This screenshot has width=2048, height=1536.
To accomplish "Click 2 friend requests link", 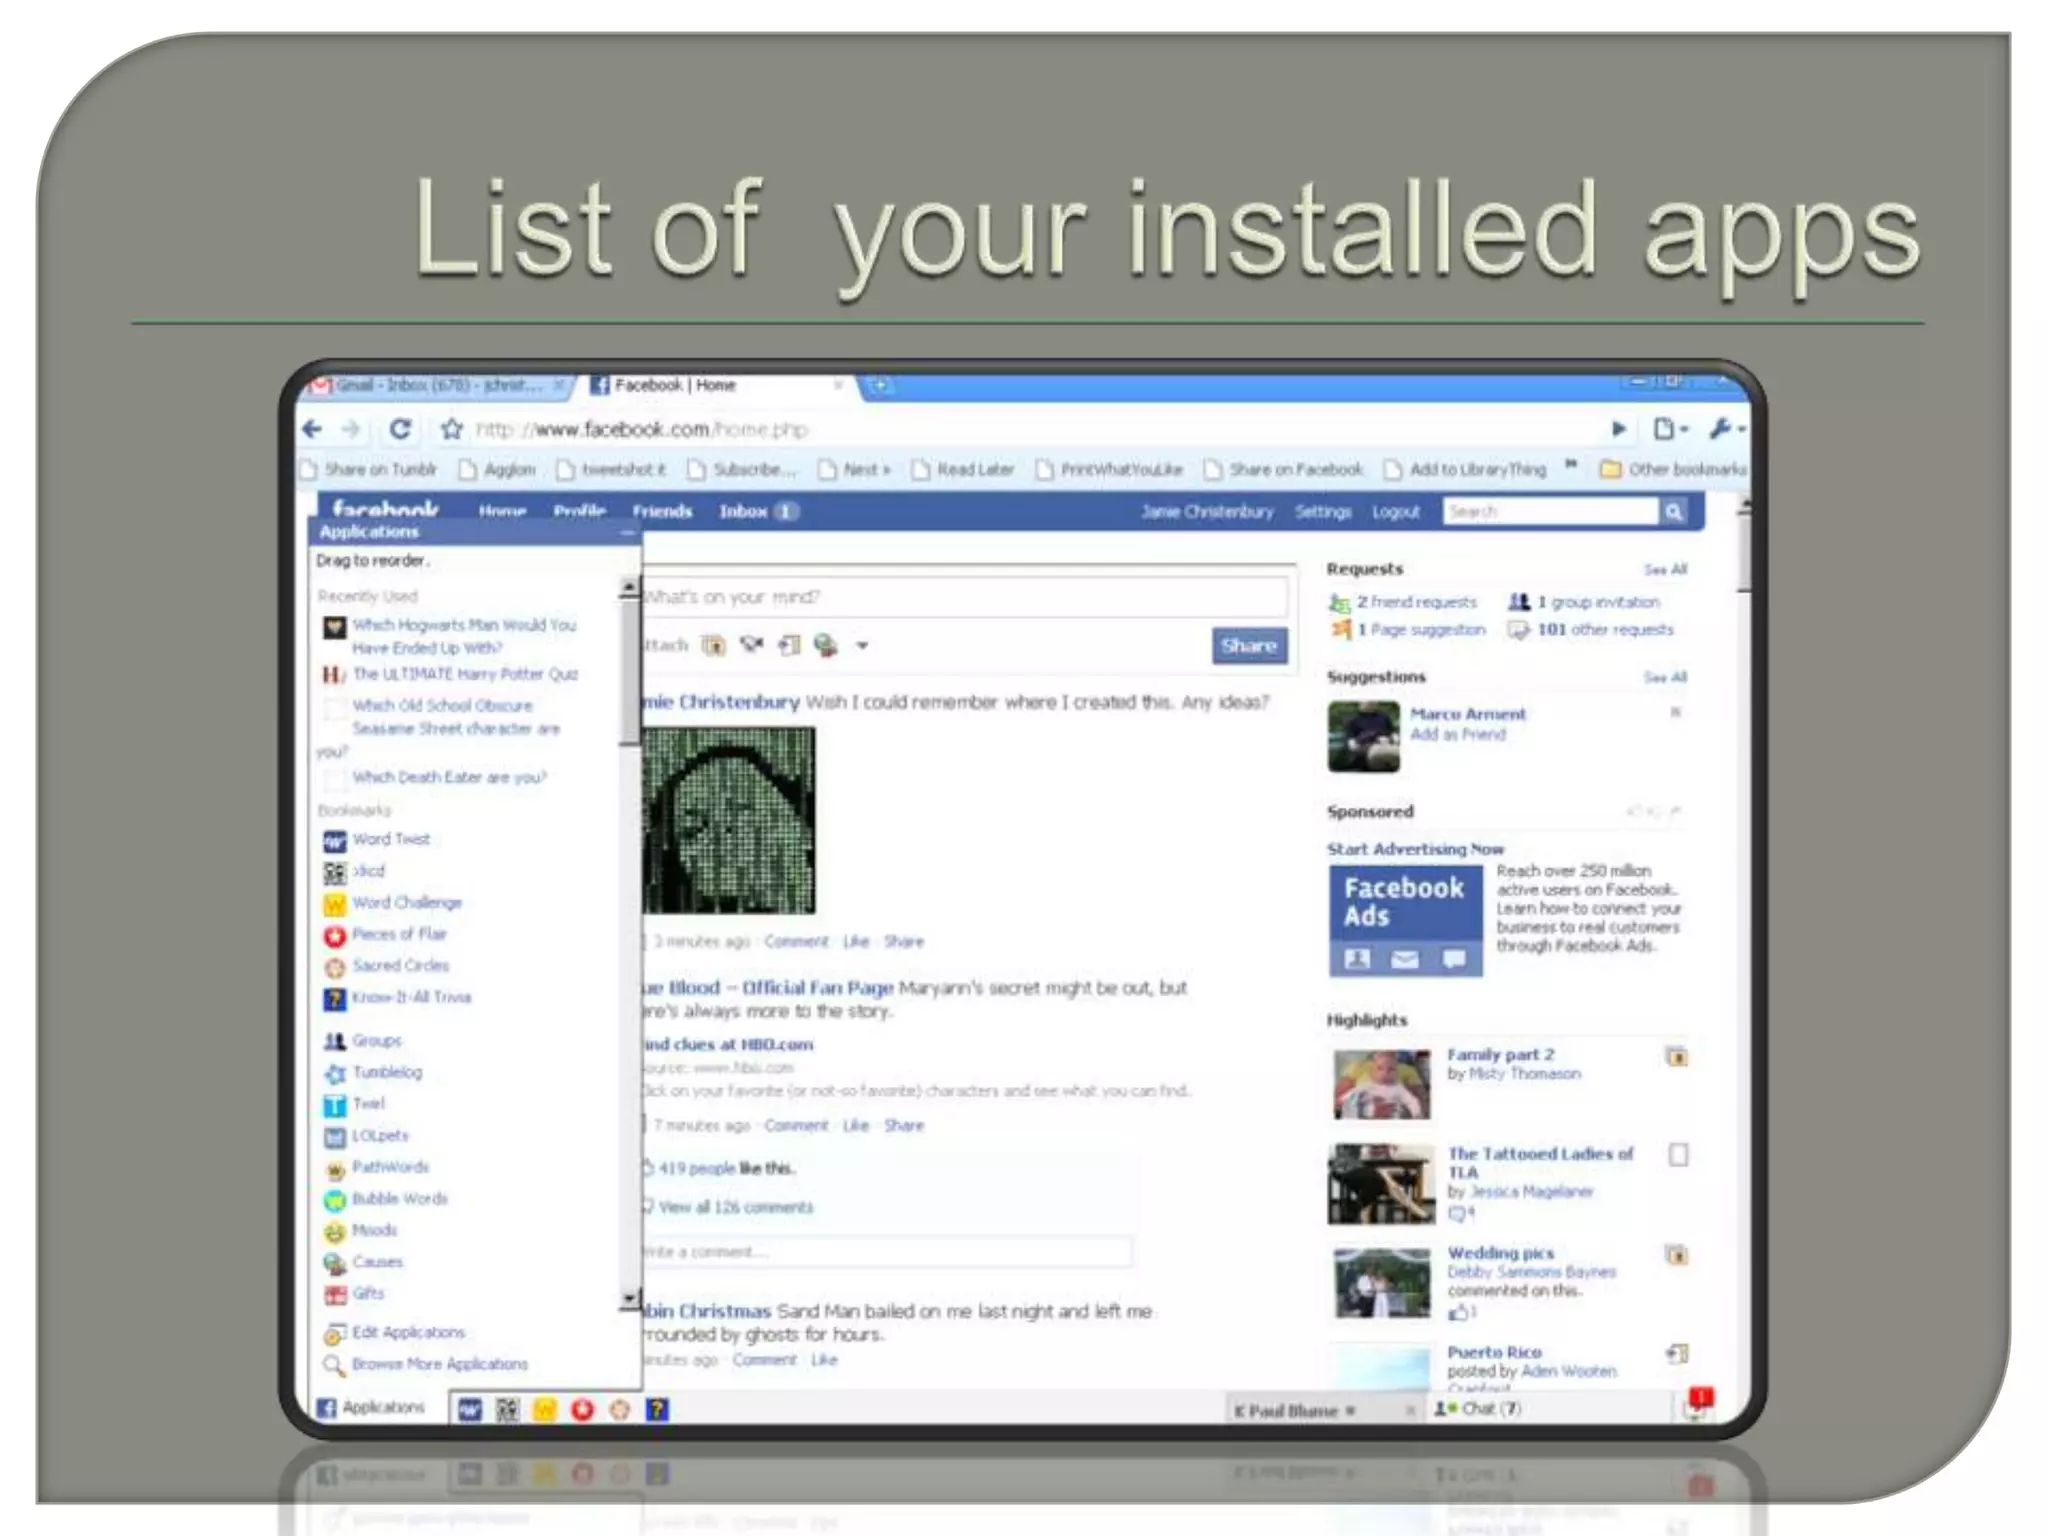I will [1416, 602].
